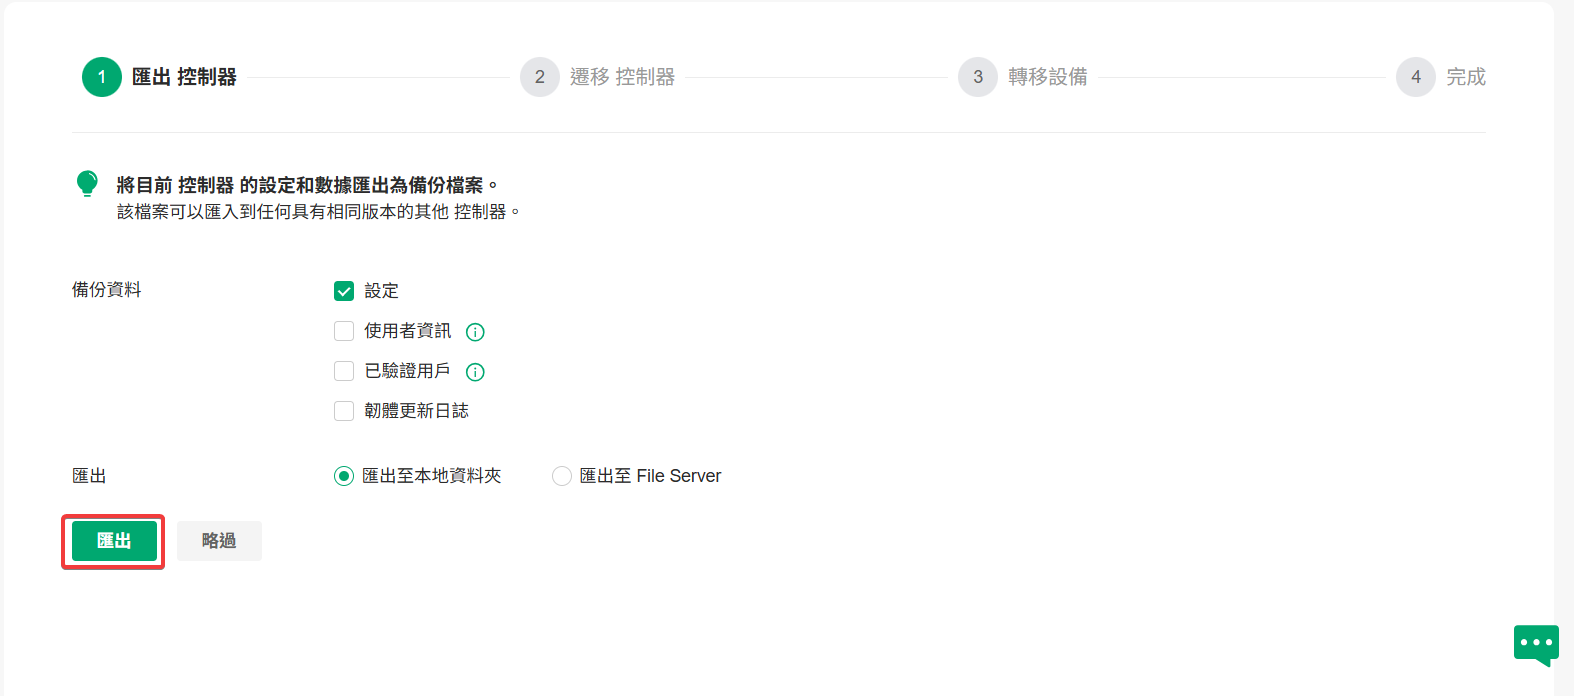Go to 遷移 控制器 step label
Screen dimensions: 1574x696
[x=622, y=77]
